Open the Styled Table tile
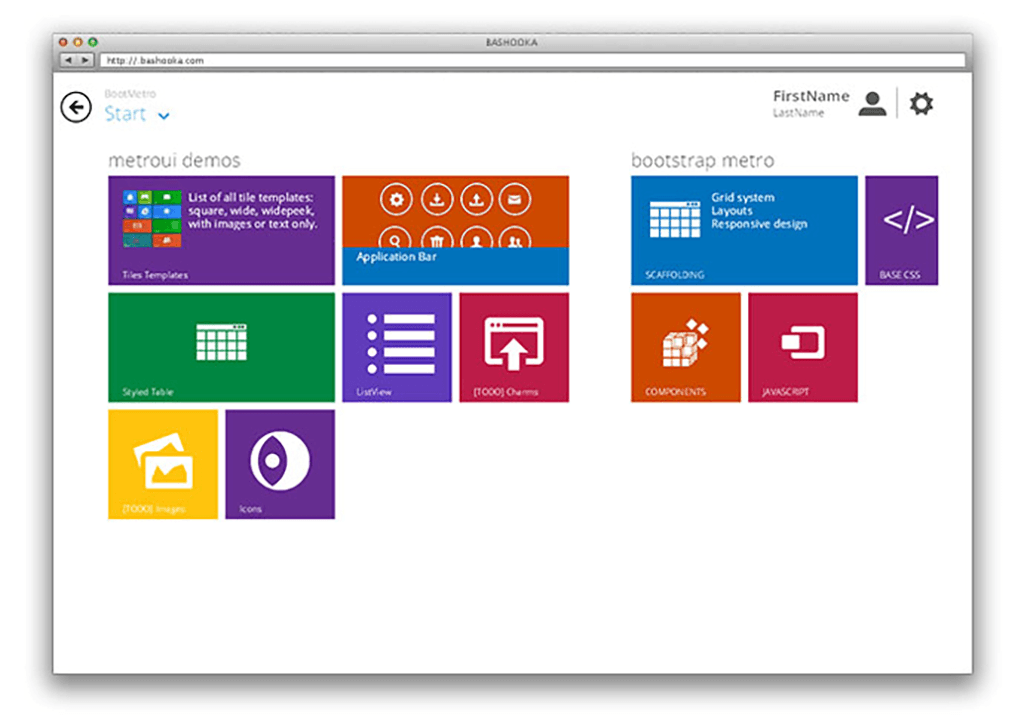The width and height of the screenshot is (1024, 721). pyautogui.click(x=221, y=347)
